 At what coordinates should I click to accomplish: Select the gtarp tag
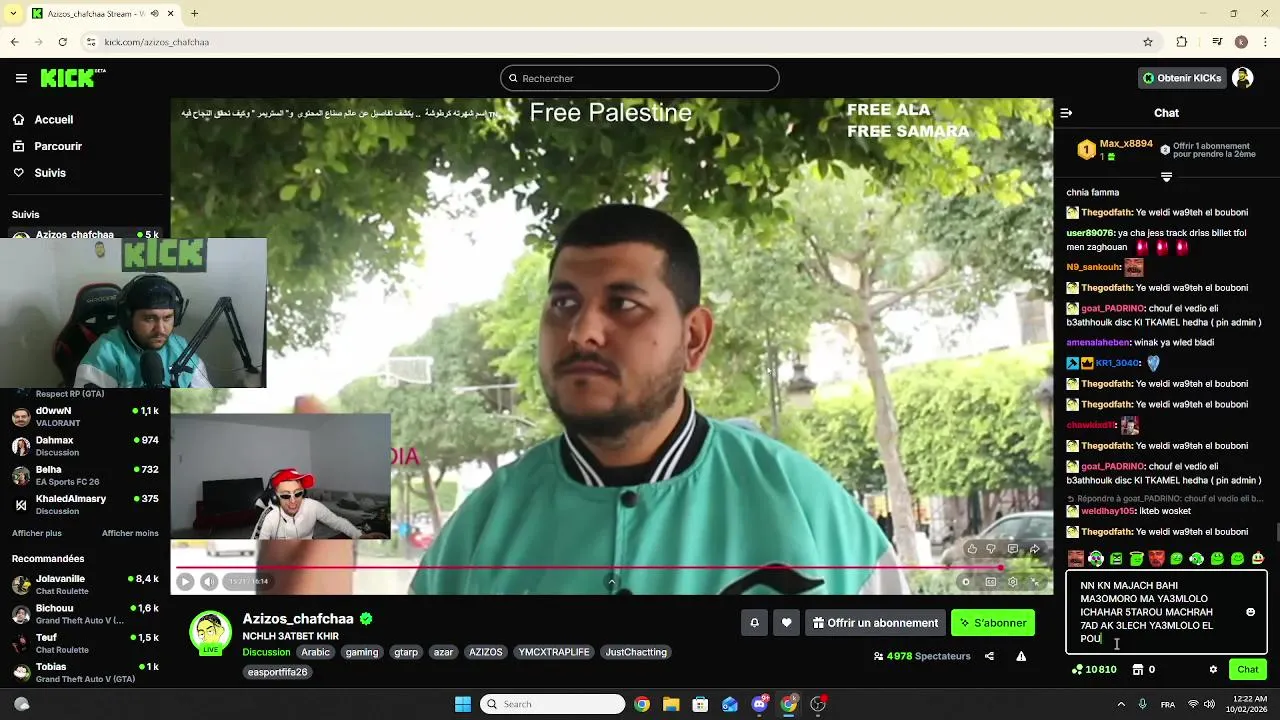click(x=406, y=652)
